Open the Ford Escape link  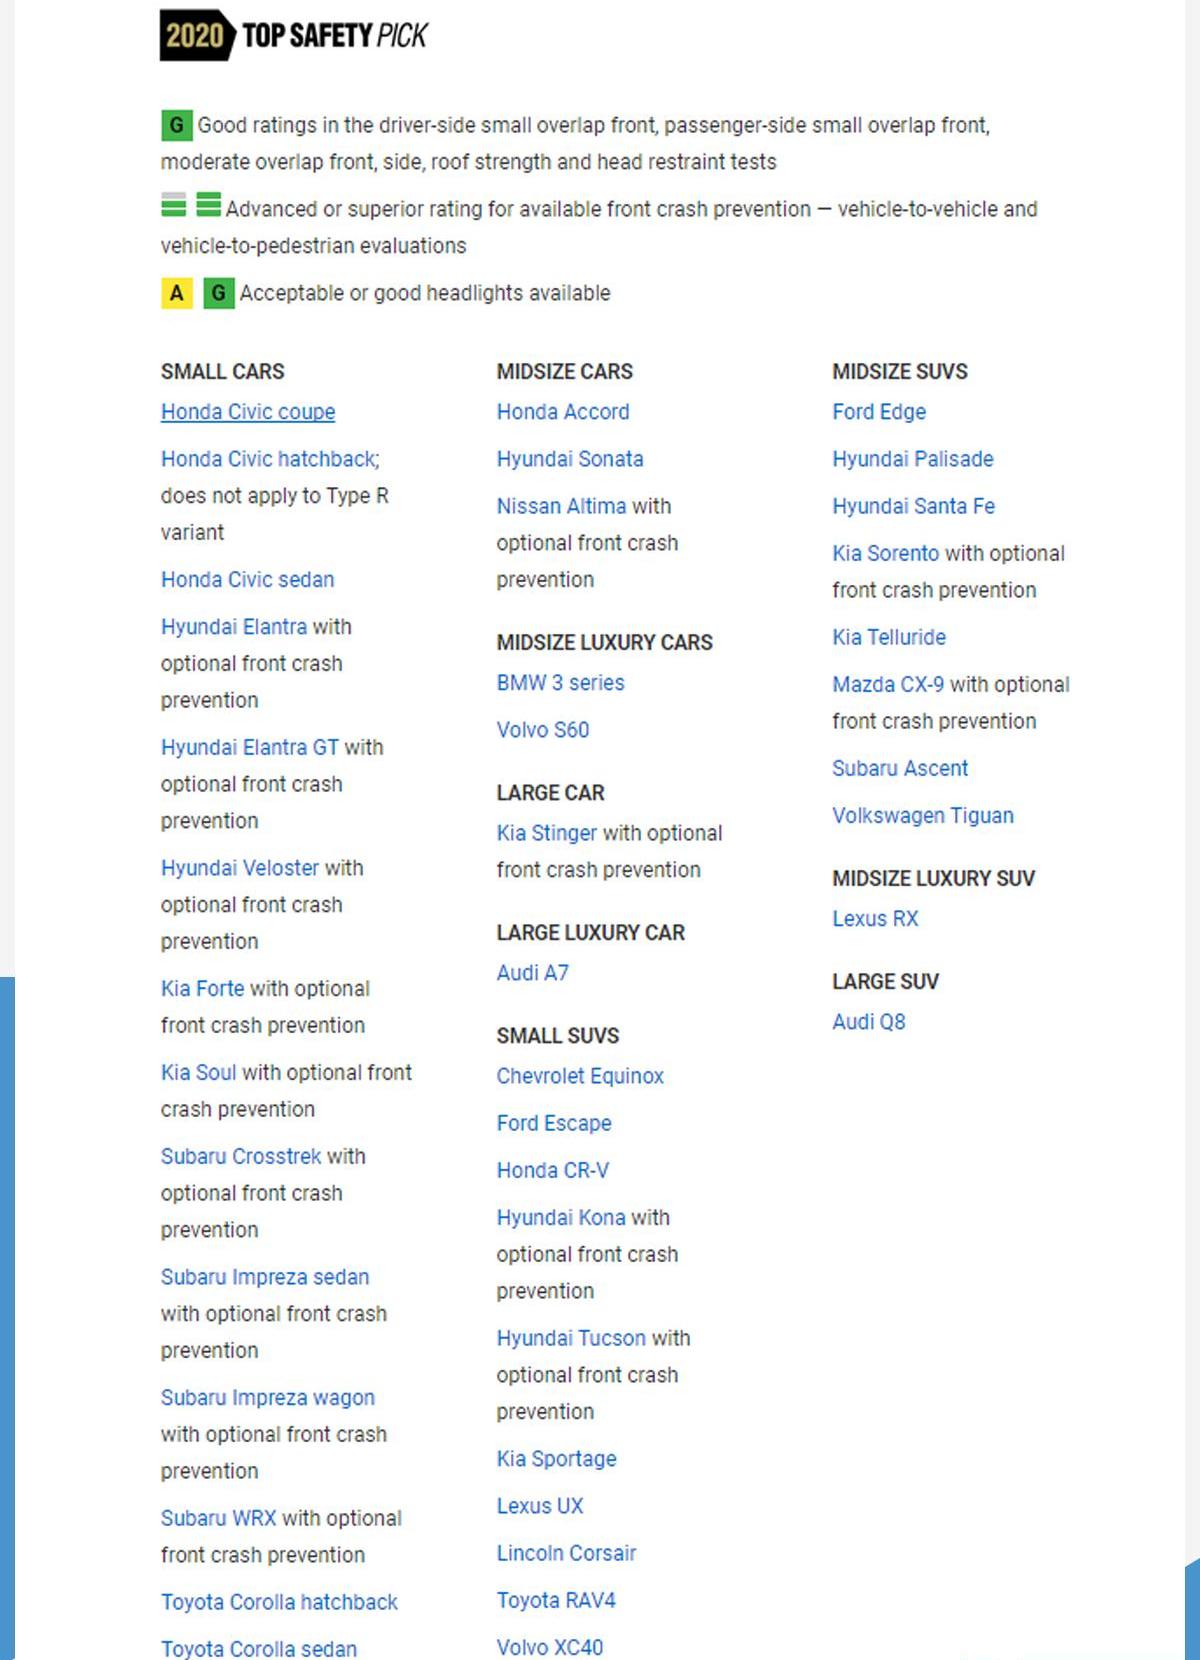tap(554, 1123)
